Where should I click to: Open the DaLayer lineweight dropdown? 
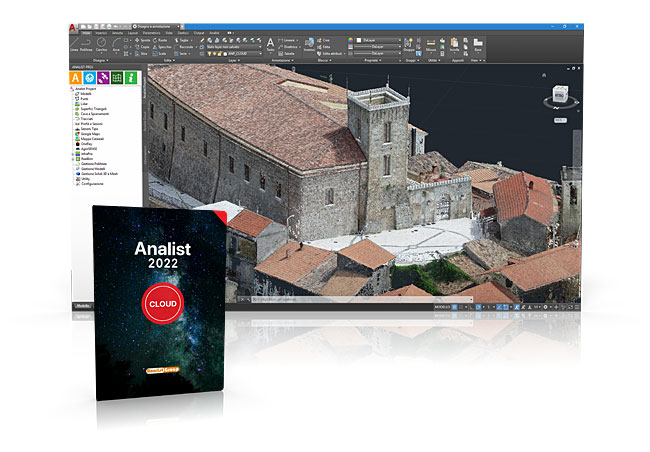point(378,47)
